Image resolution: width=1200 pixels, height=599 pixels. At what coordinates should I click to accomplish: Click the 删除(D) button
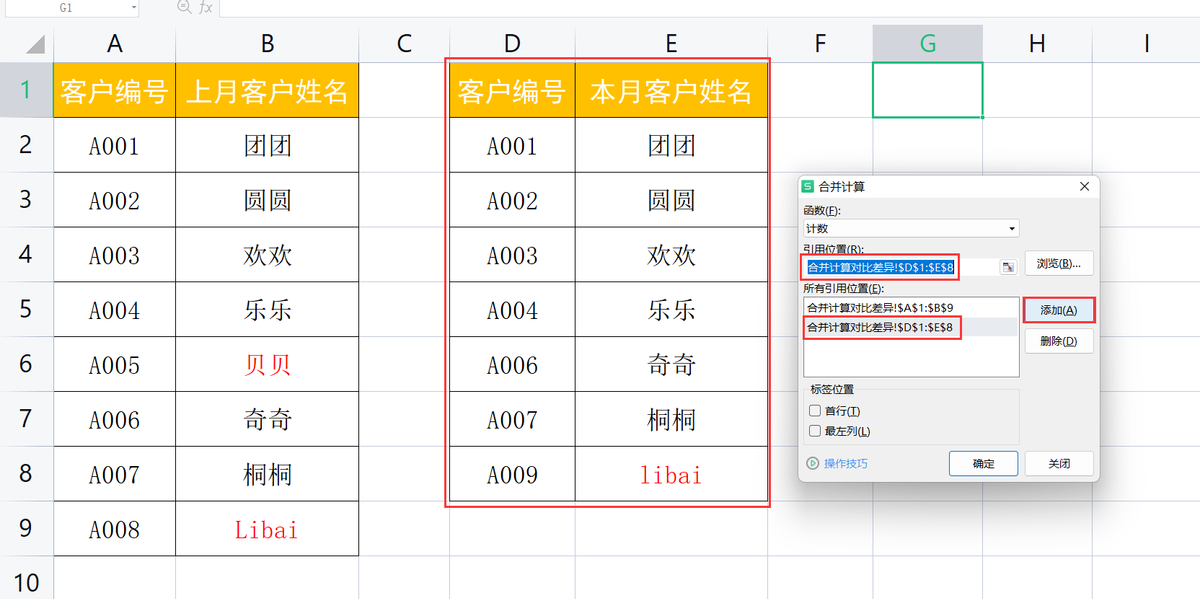pos(1058,341)
